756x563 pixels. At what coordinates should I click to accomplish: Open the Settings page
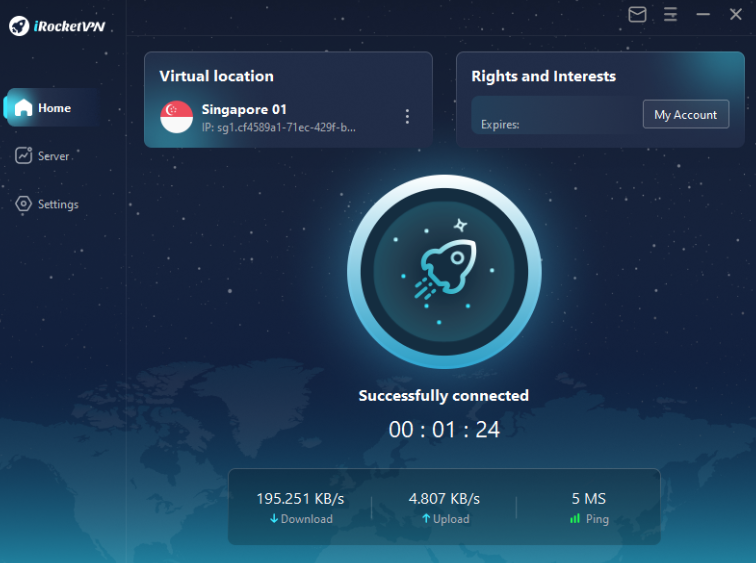coord(47,204)
